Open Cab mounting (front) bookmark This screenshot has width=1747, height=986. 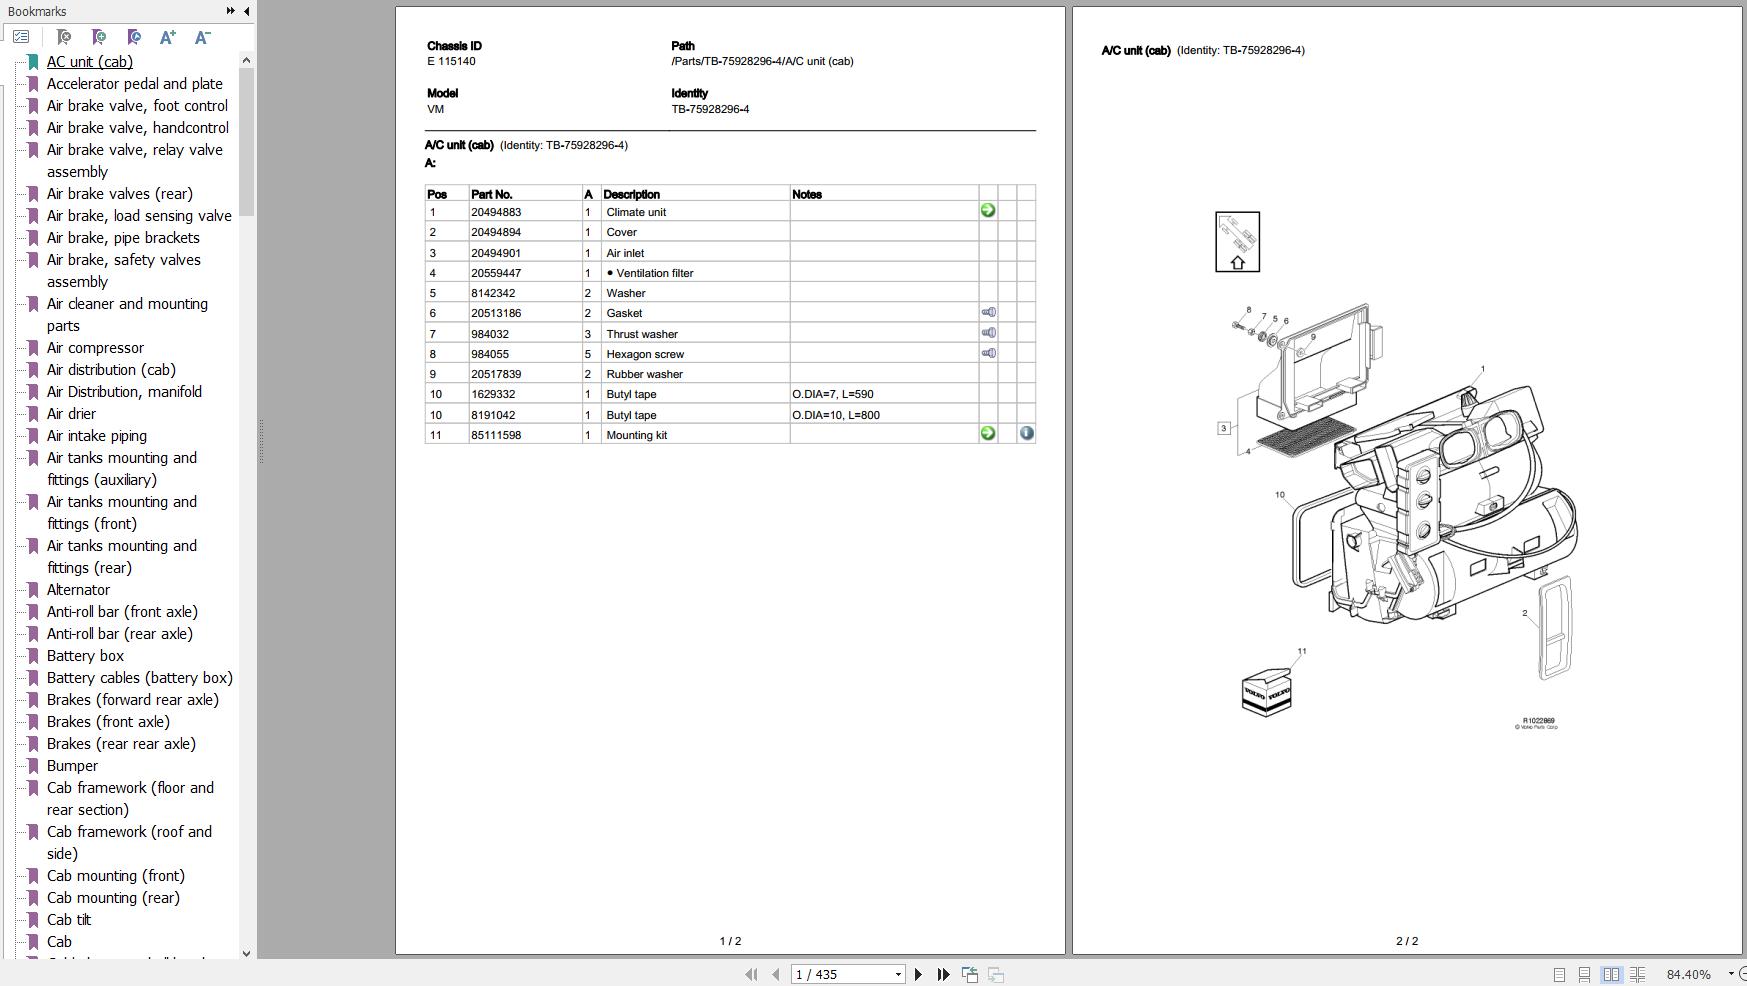point(116,876)
